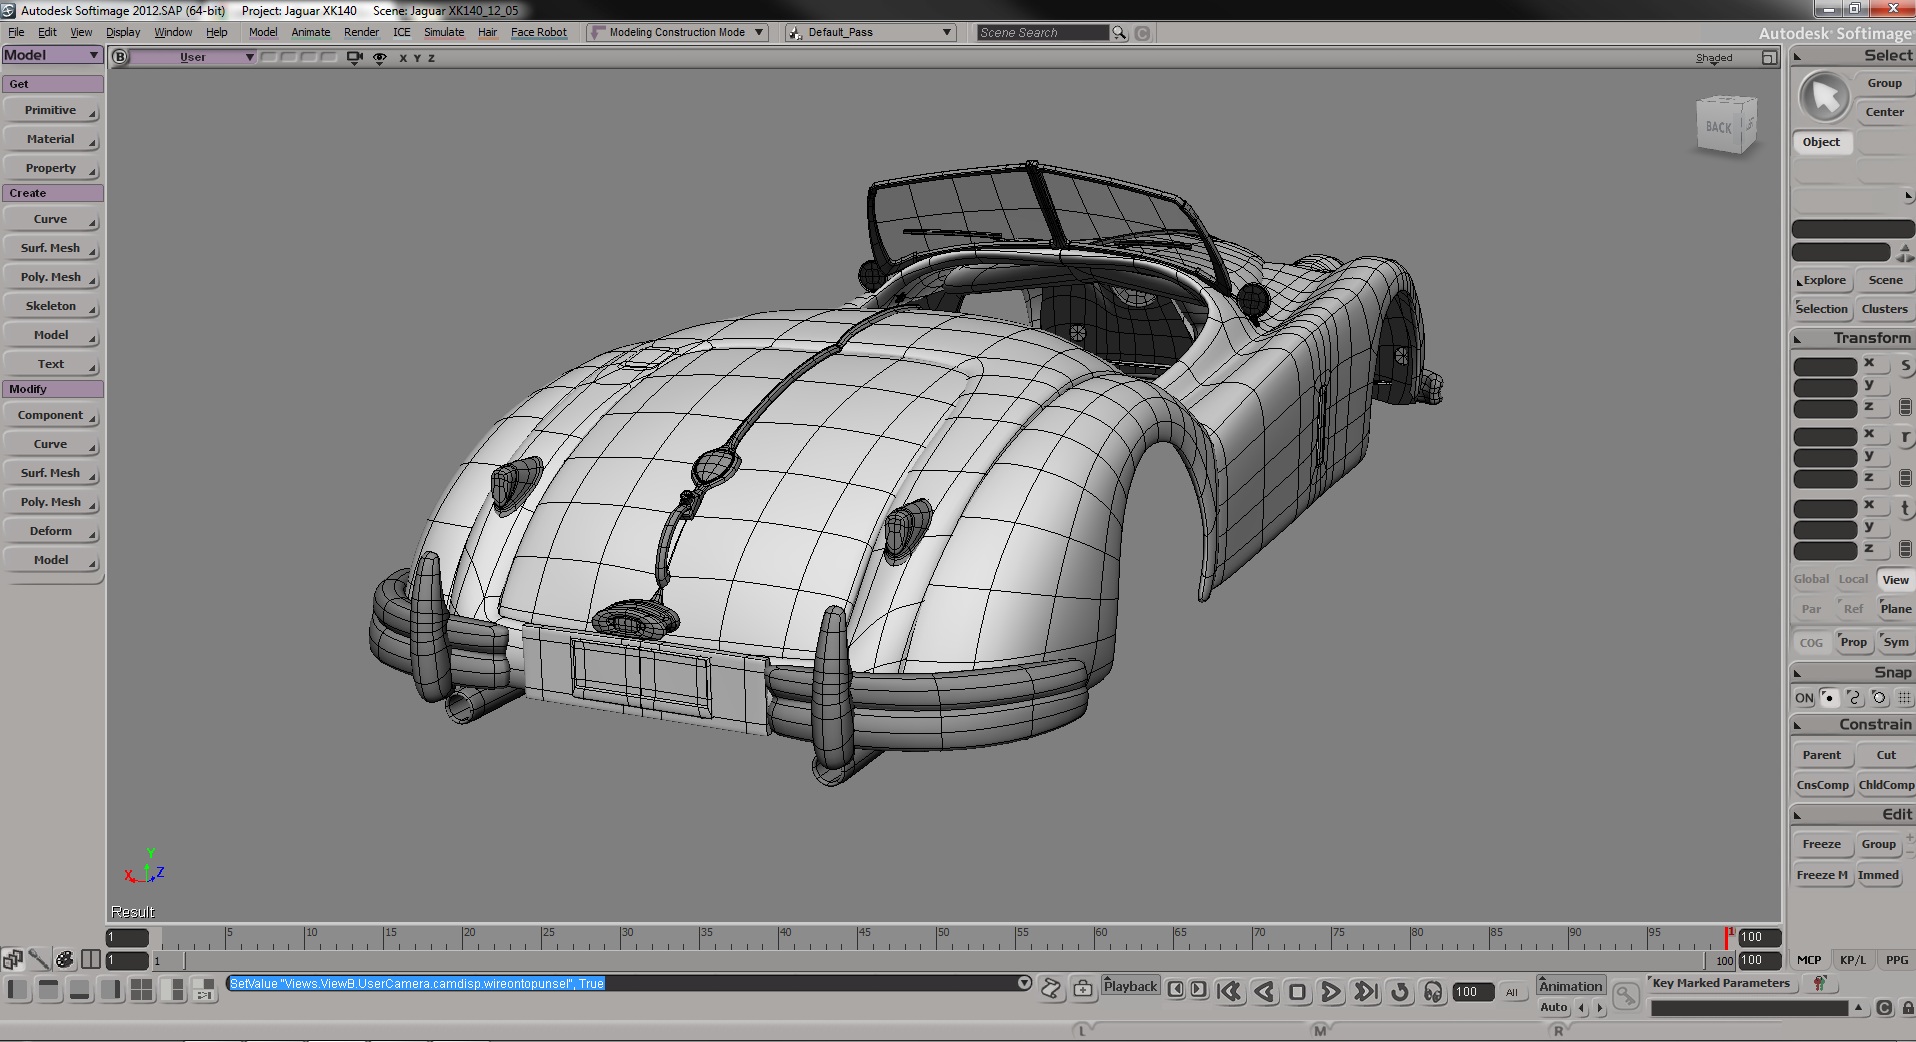Click the stop playback button
1916x1042 pixels.
point(1297,992)
